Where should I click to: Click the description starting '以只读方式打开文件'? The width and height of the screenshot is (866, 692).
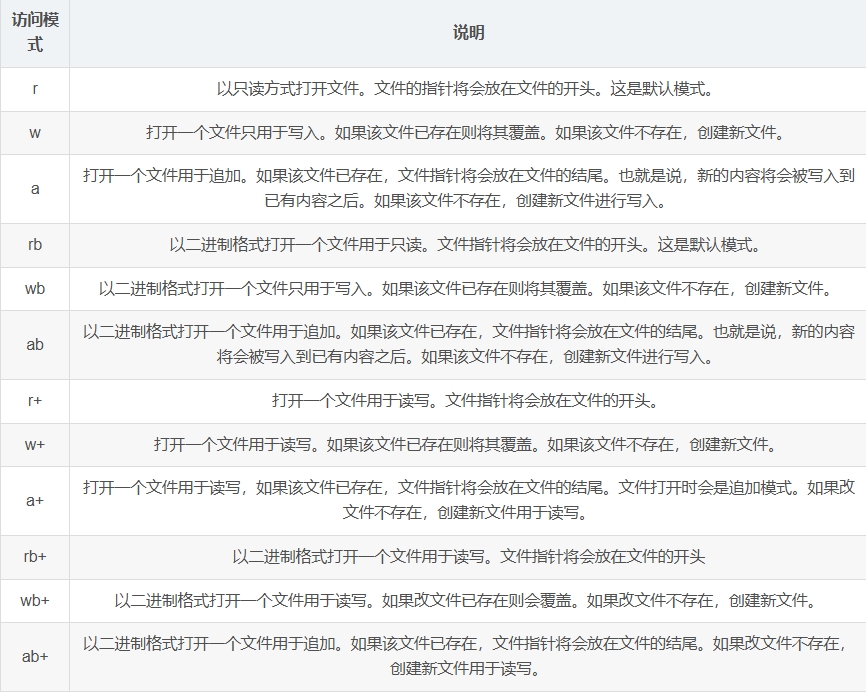[464, 89]
